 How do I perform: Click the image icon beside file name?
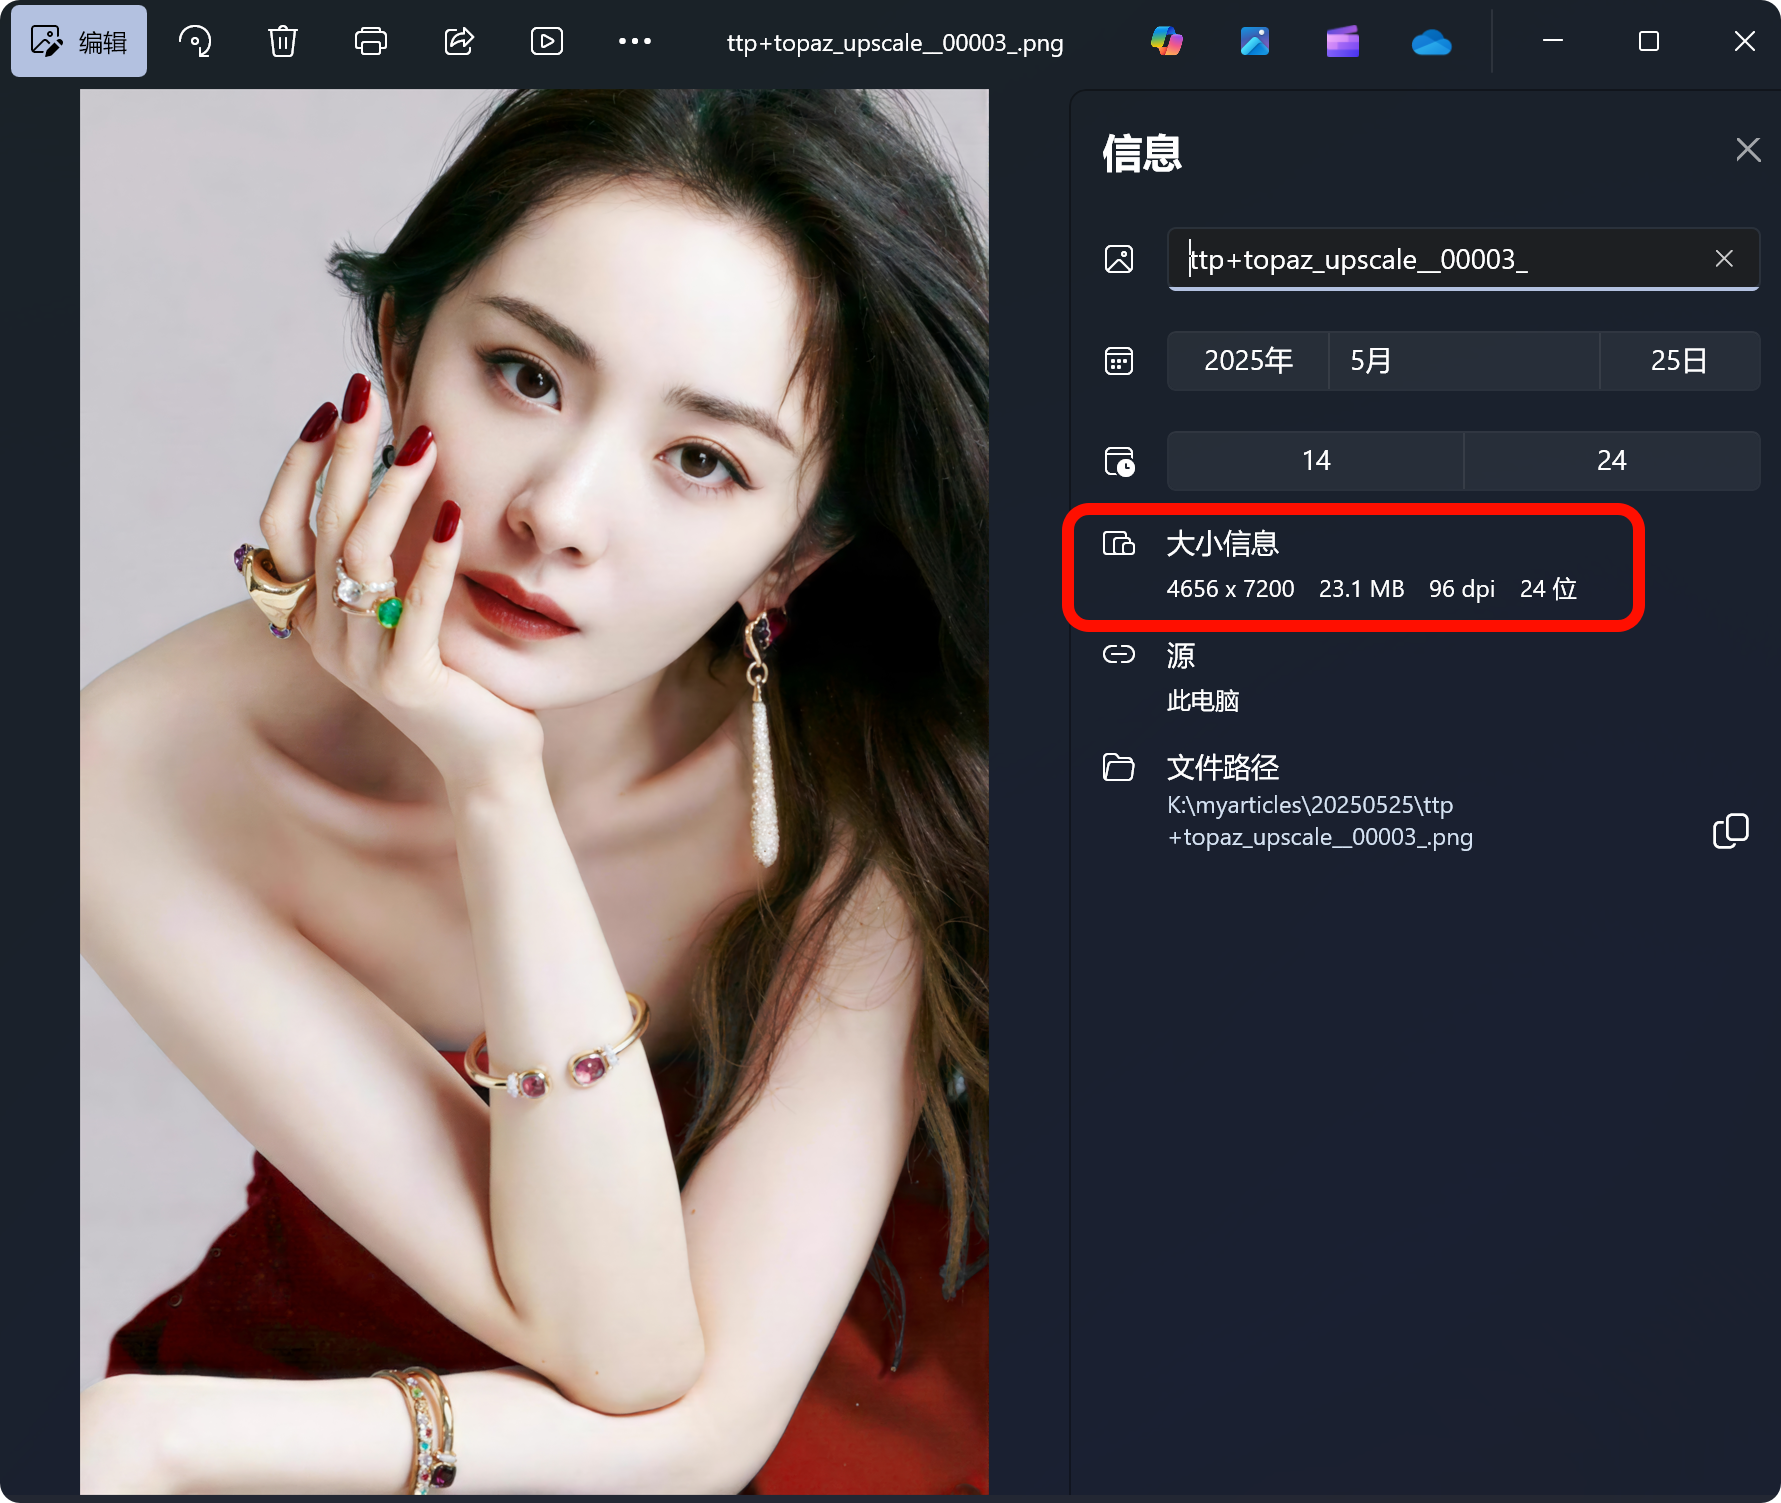click(1119, 259)
